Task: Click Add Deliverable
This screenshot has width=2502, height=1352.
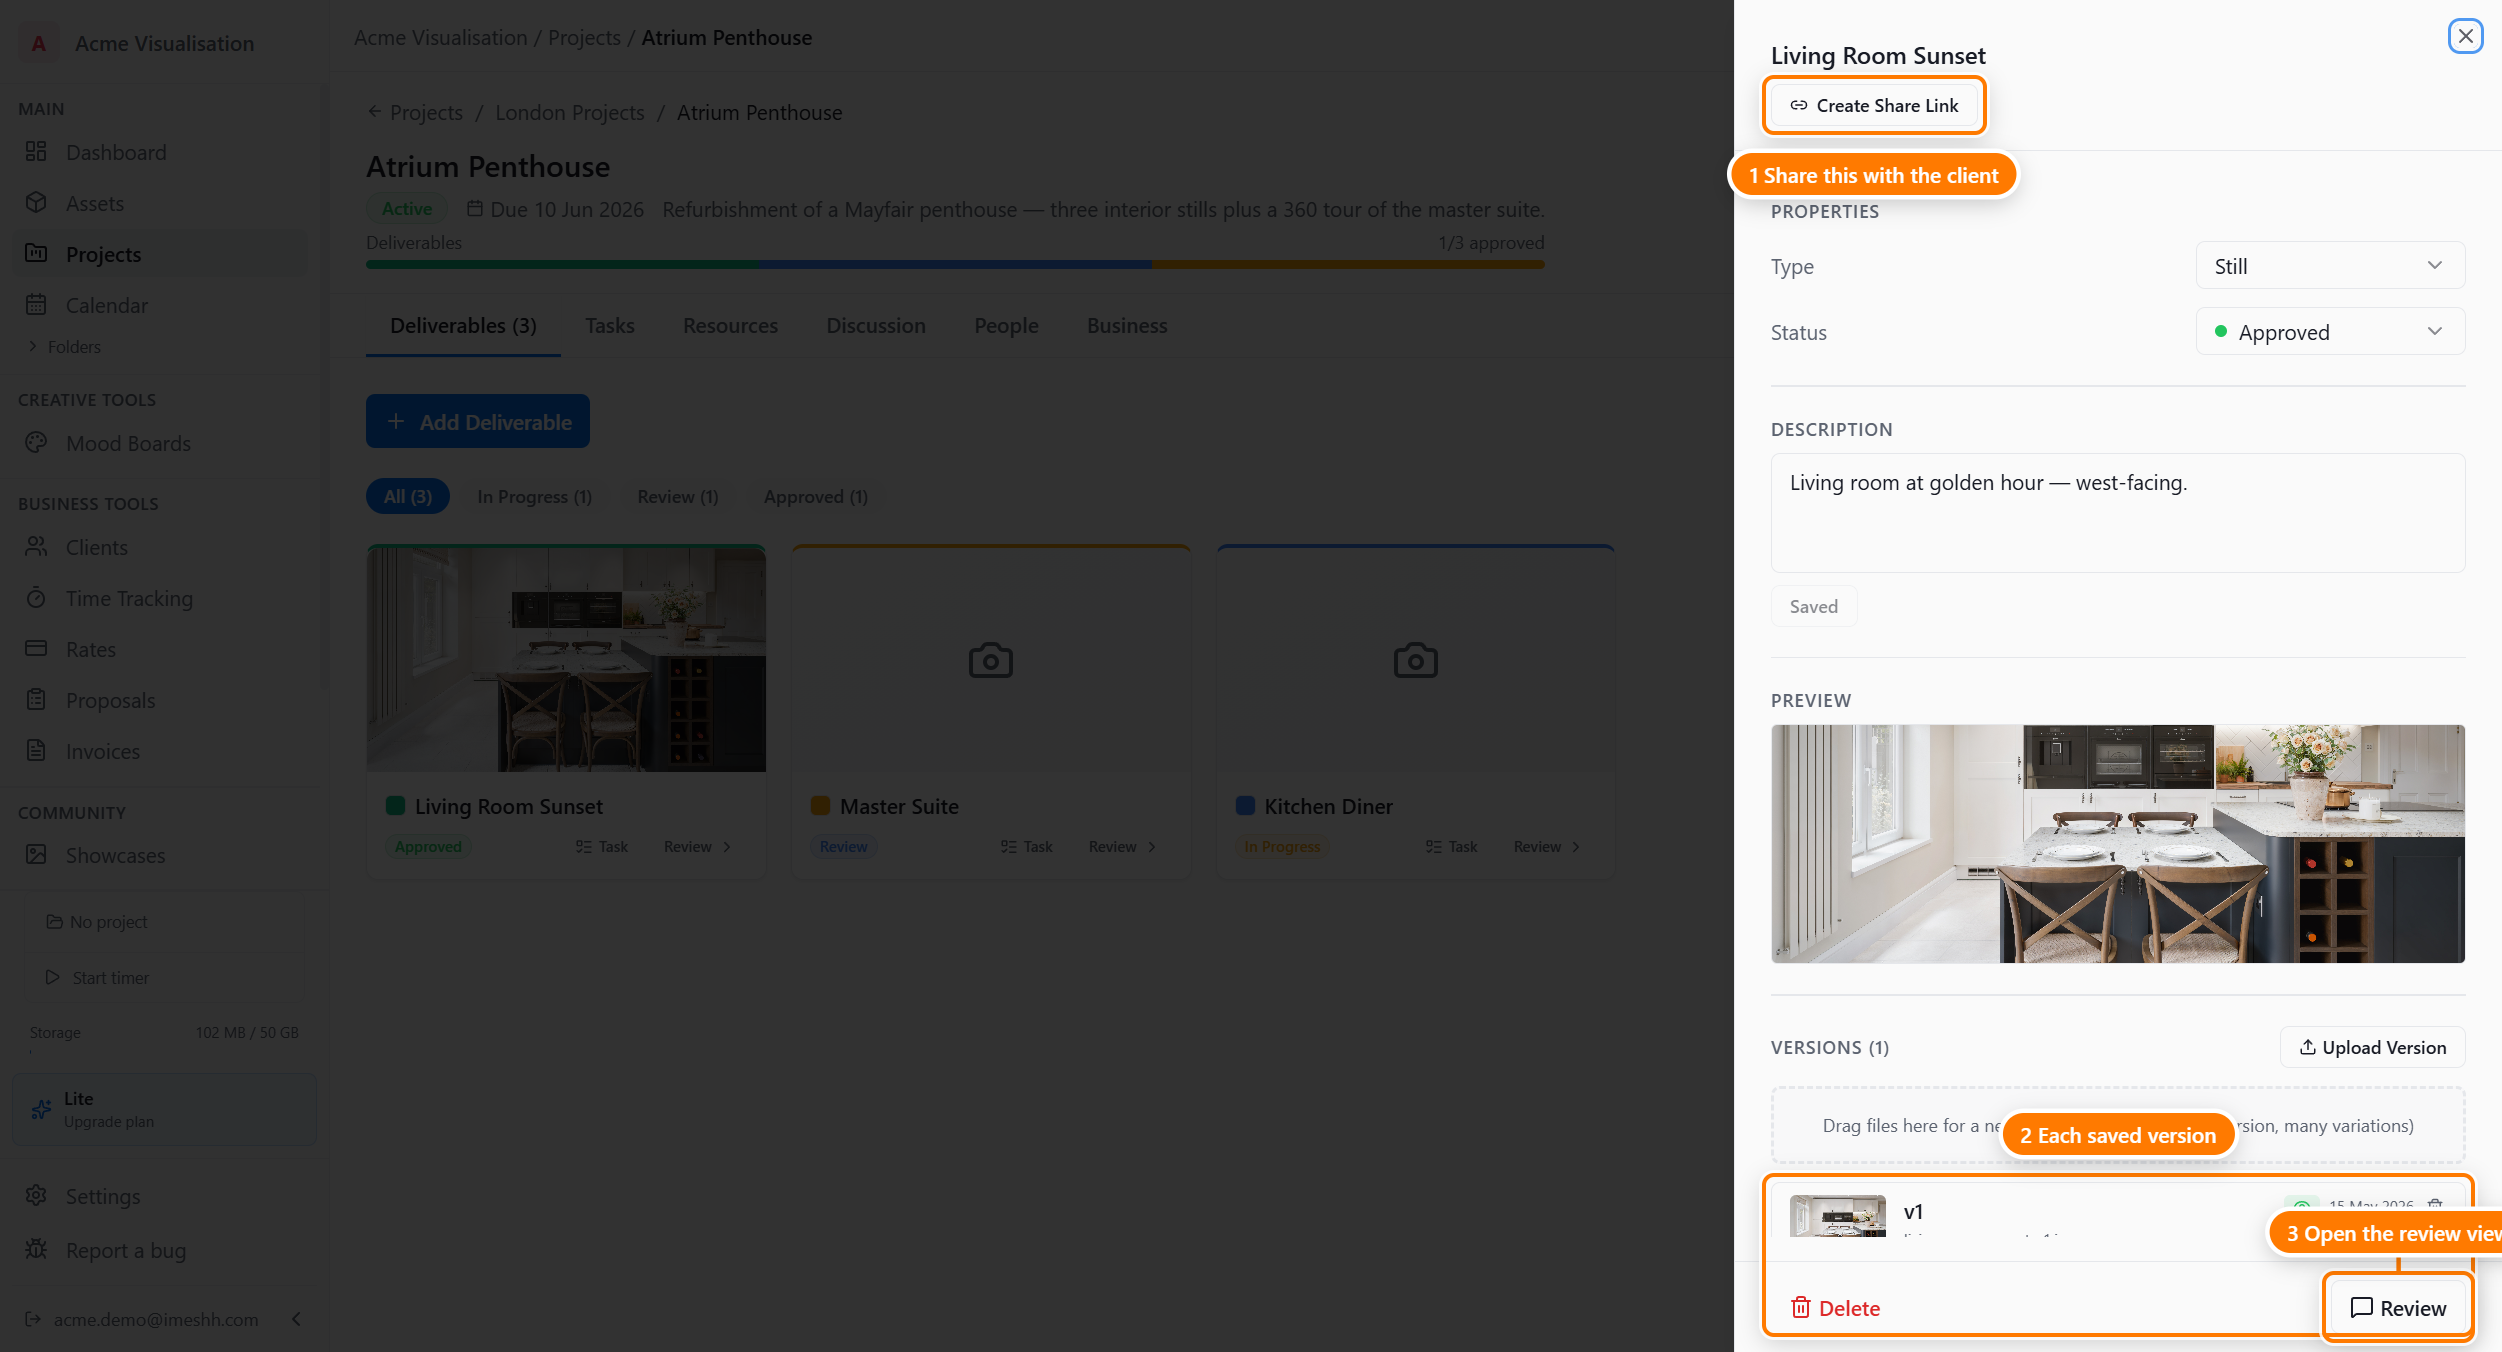Action: tap(478, 421)
